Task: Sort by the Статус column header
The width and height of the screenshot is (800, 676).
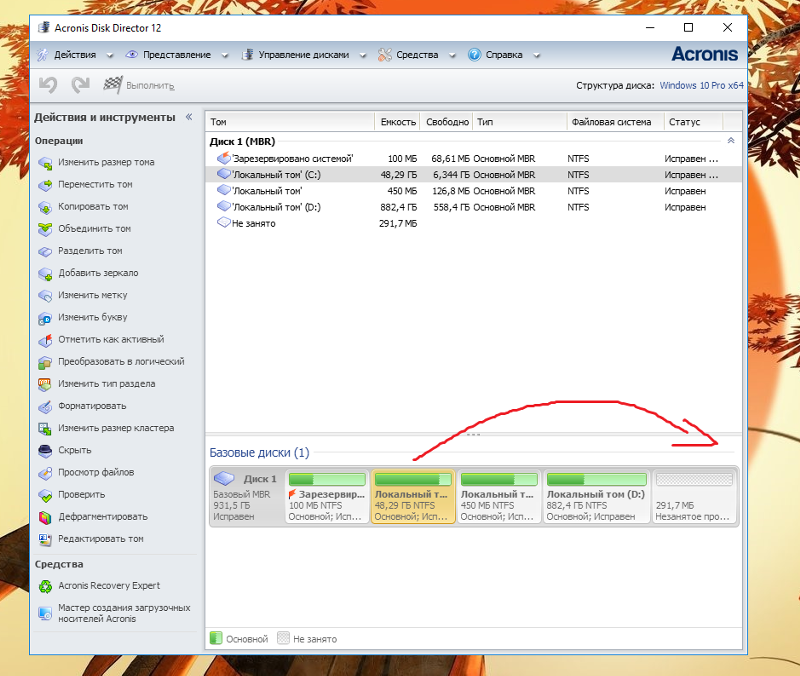Action: tap(693, 122)
